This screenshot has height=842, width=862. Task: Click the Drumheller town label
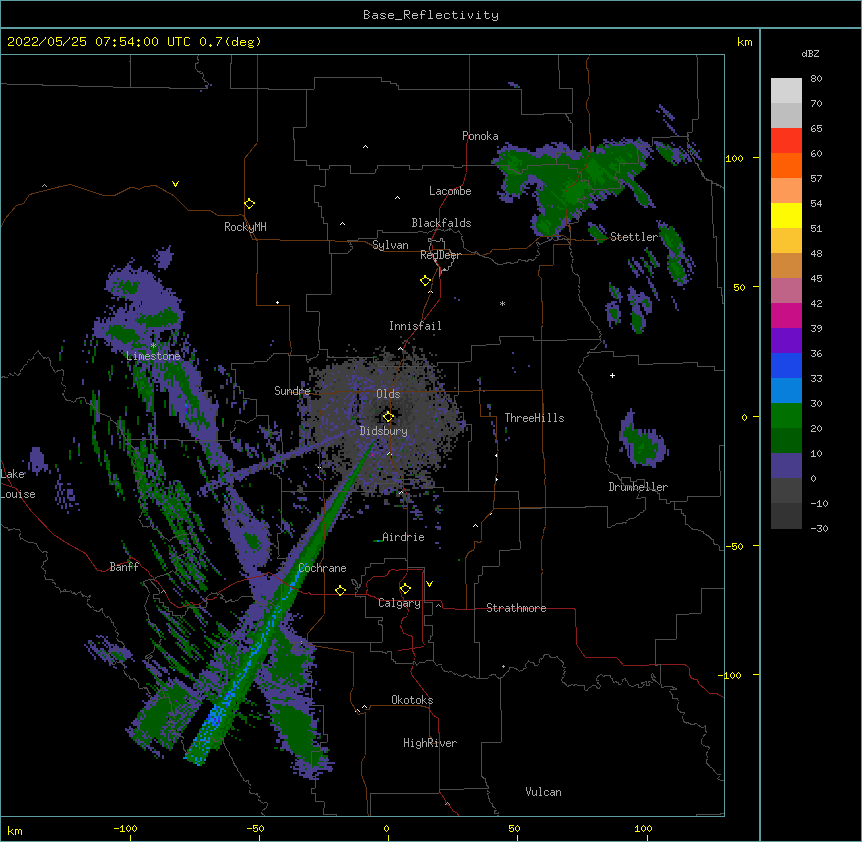(638, 487)
